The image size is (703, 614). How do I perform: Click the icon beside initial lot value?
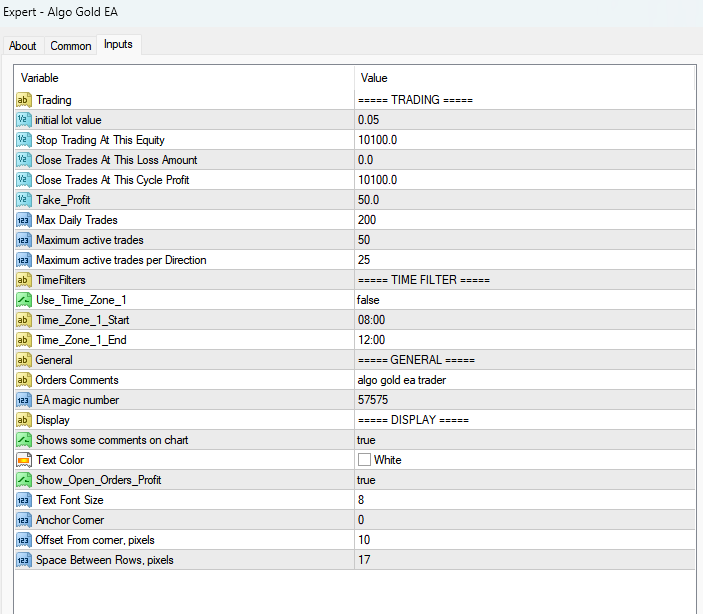pyautogui.click(x=24, y=120)
